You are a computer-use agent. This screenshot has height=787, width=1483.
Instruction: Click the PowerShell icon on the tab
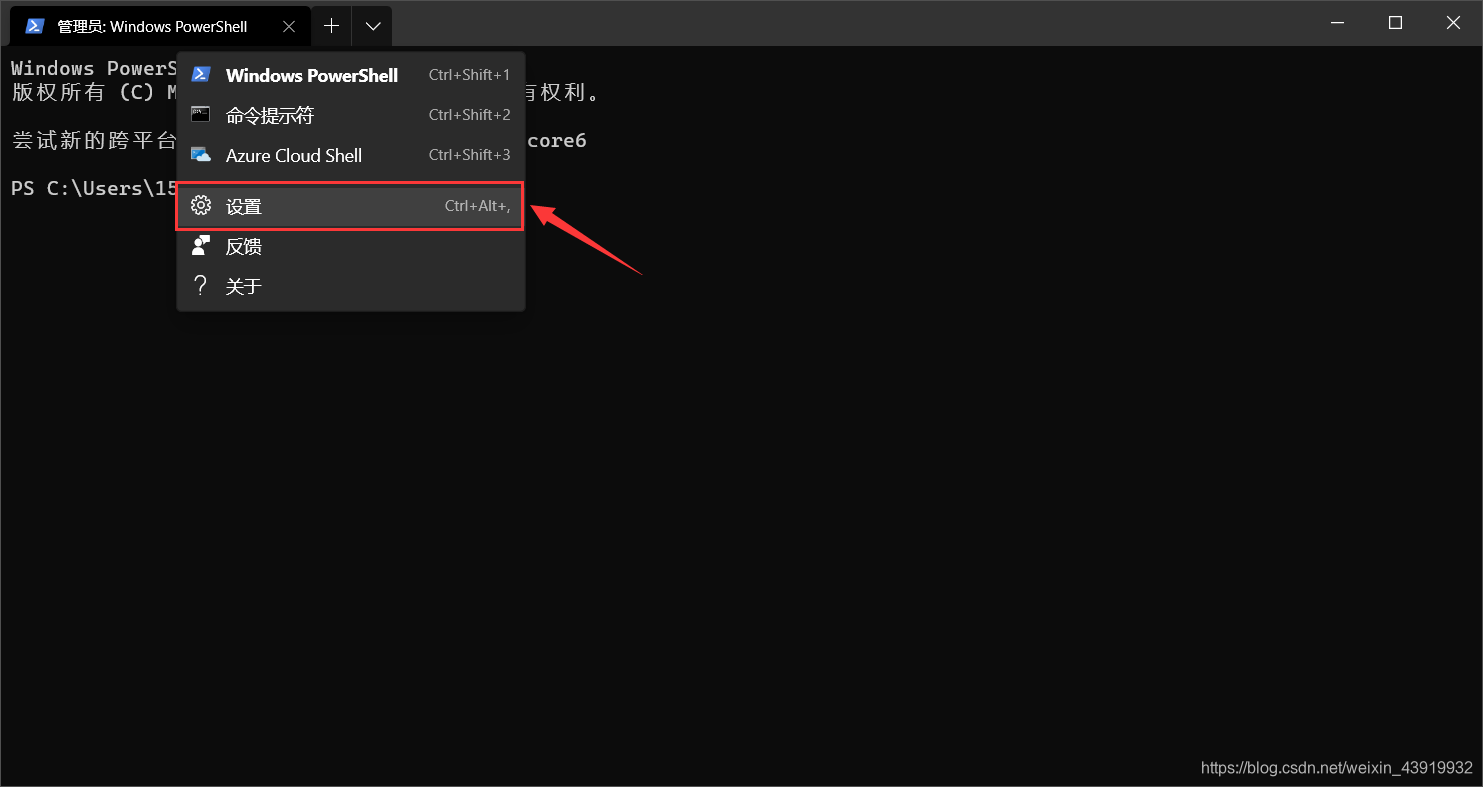35,26
